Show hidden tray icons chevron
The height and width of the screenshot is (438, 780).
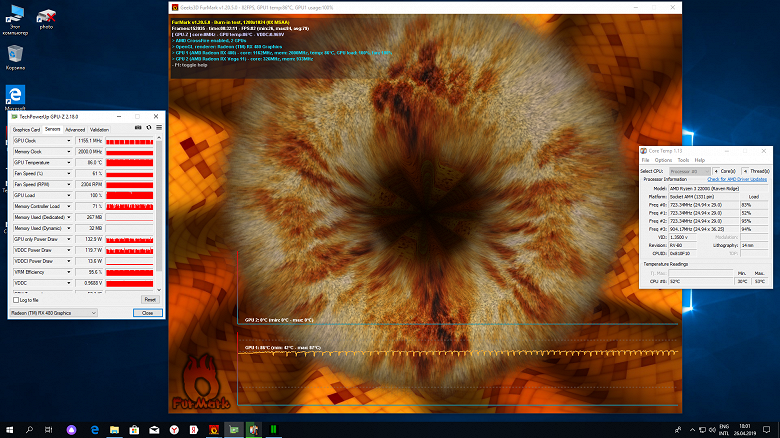[692, 430]
